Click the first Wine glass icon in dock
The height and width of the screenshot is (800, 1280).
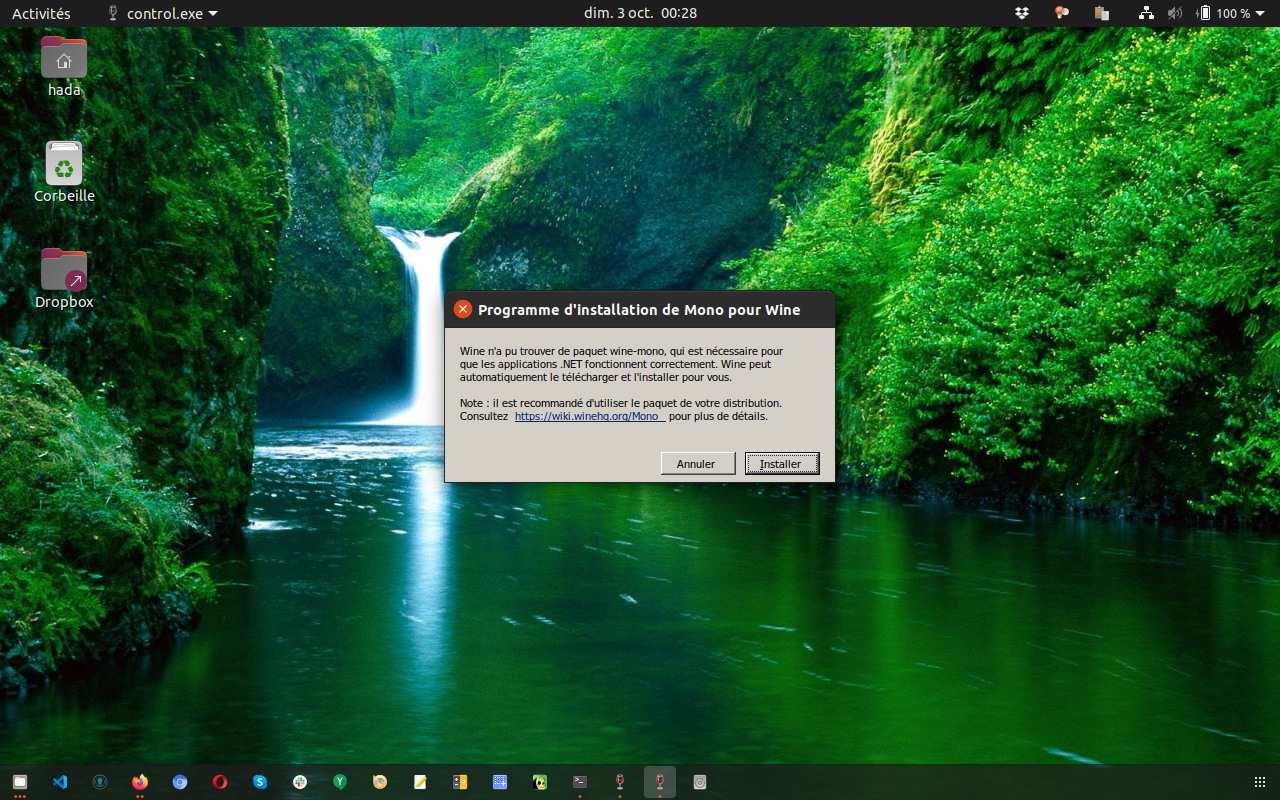click(620, 782)
